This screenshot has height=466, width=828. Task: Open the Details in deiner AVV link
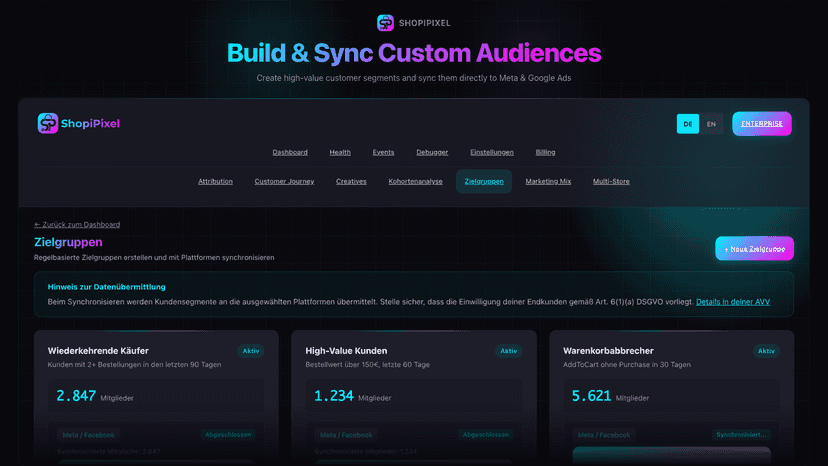tap(732, 302)
